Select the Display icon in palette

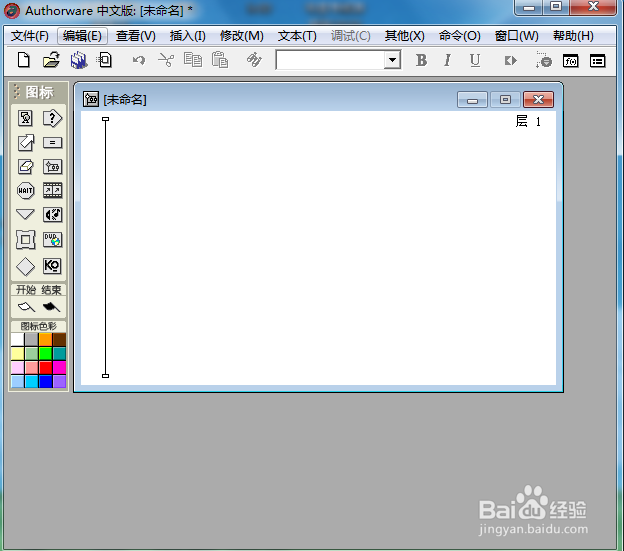[25, 118]
